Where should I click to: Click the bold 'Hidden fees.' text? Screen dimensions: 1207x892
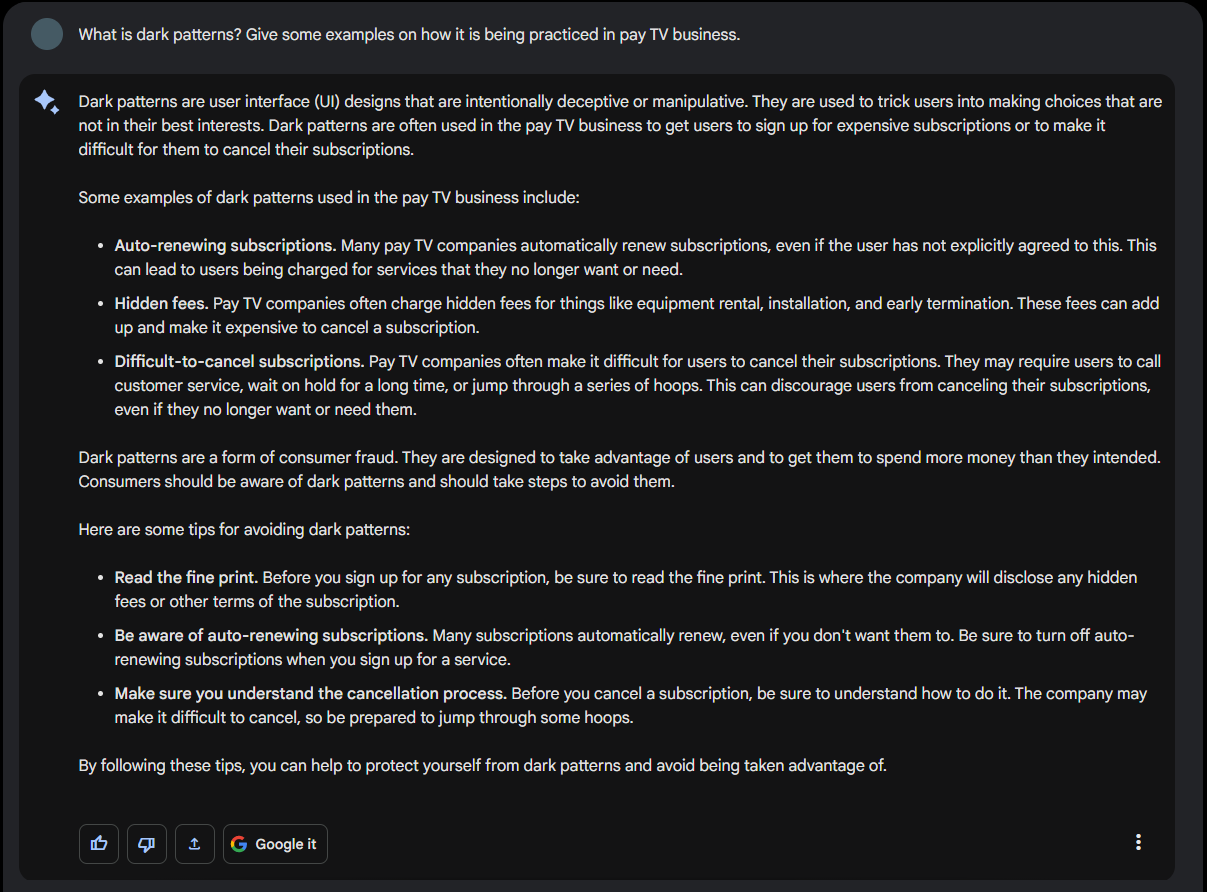pyautogui.click(x=161, y=304)
